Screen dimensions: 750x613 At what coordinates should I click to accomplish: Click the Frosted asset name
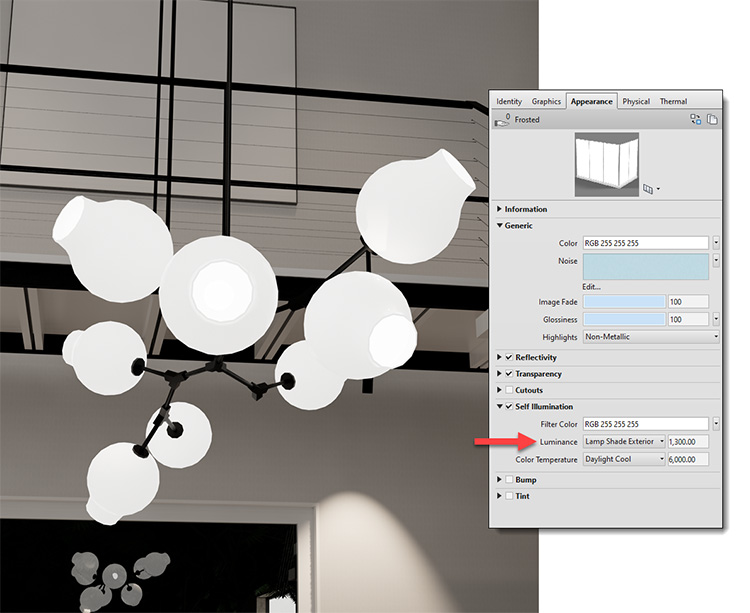[x=527, y=120]
